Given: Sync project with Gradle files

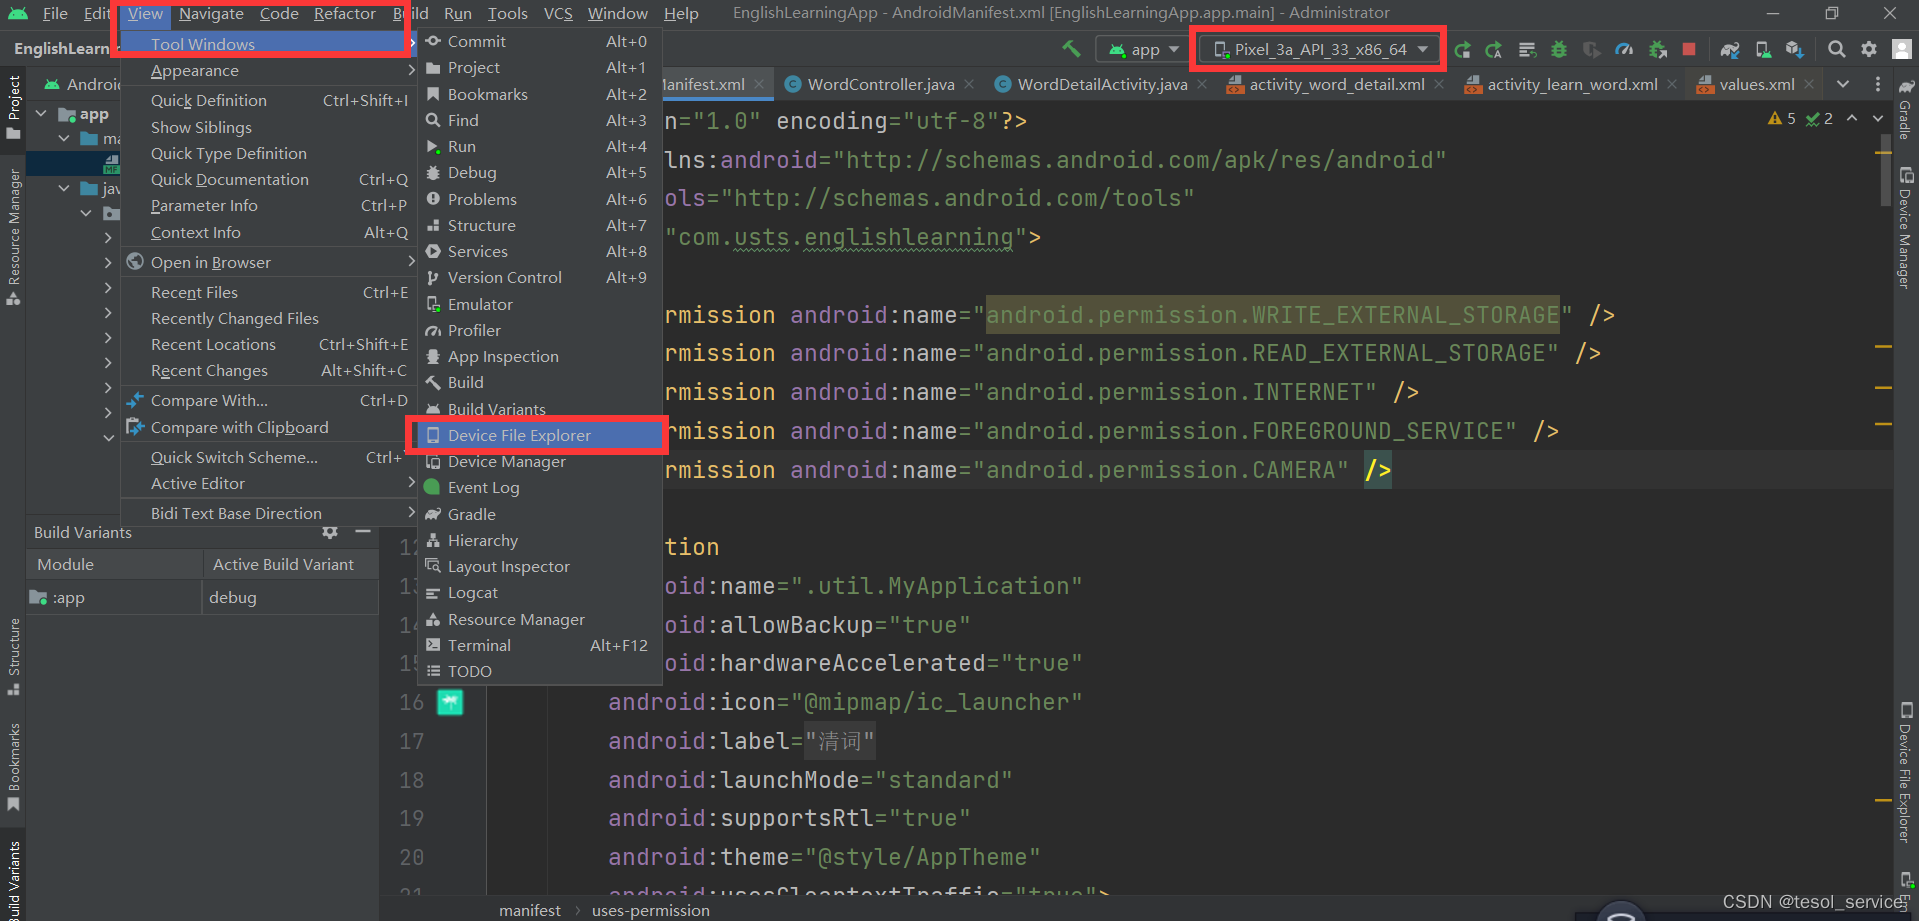Looking at the screenshot, I should point(1730,48).
